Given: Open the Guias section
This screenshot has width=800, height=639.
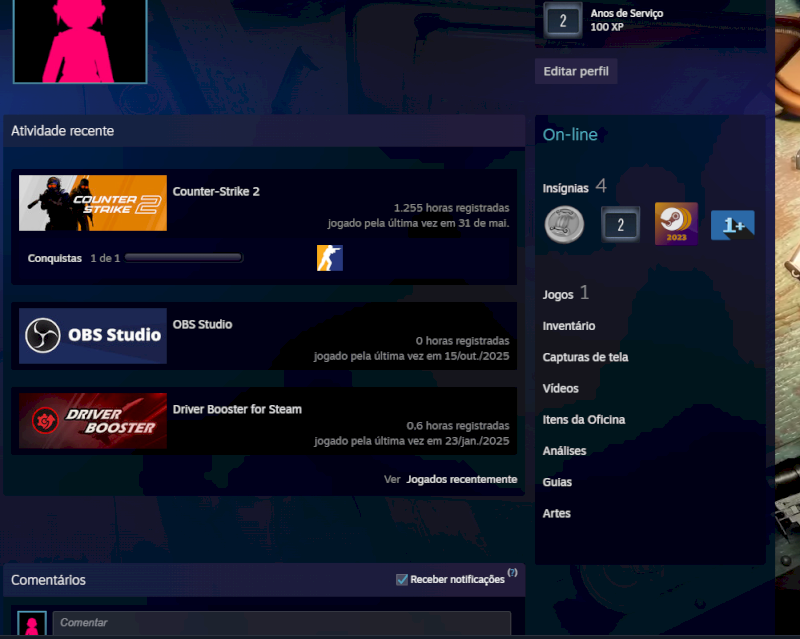Looking at the screenshot, I should point(557,482).
